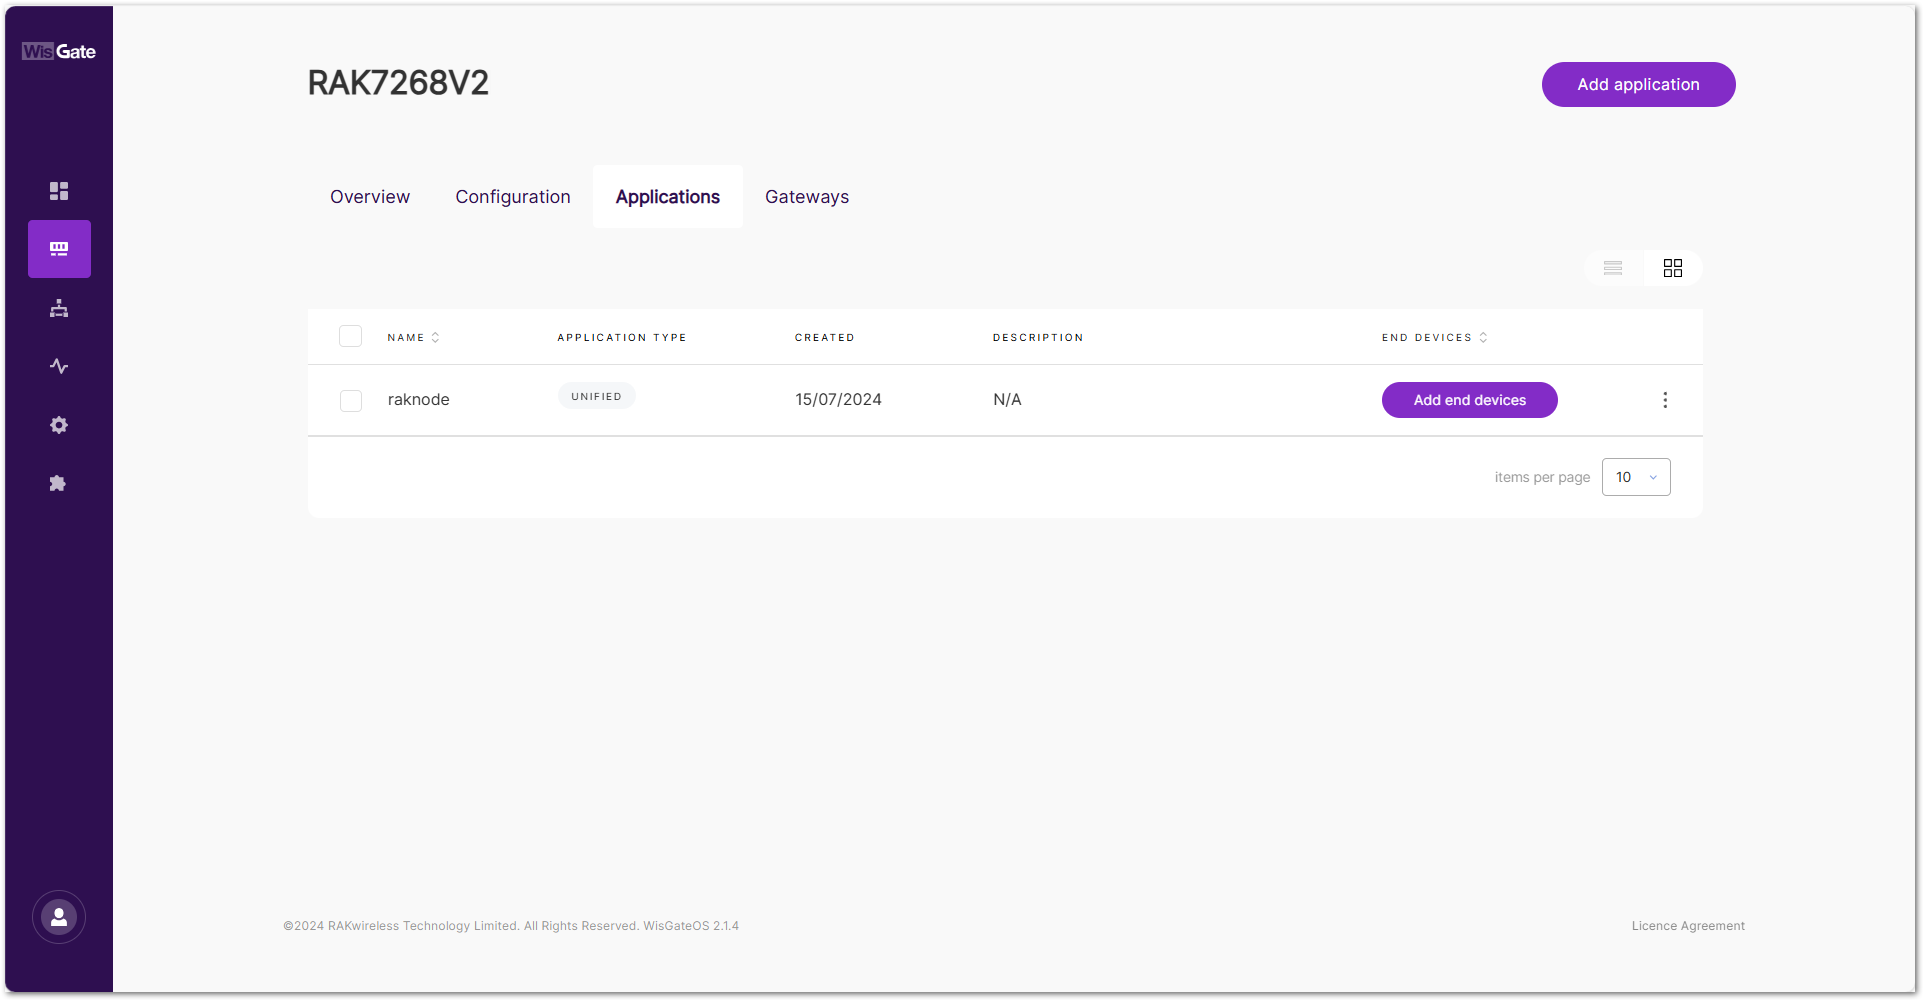The height and width of the screenshot is (1001, 1924).
Task: Click the WisGateOS copyright footer text
Action: [x=511, y=926]
